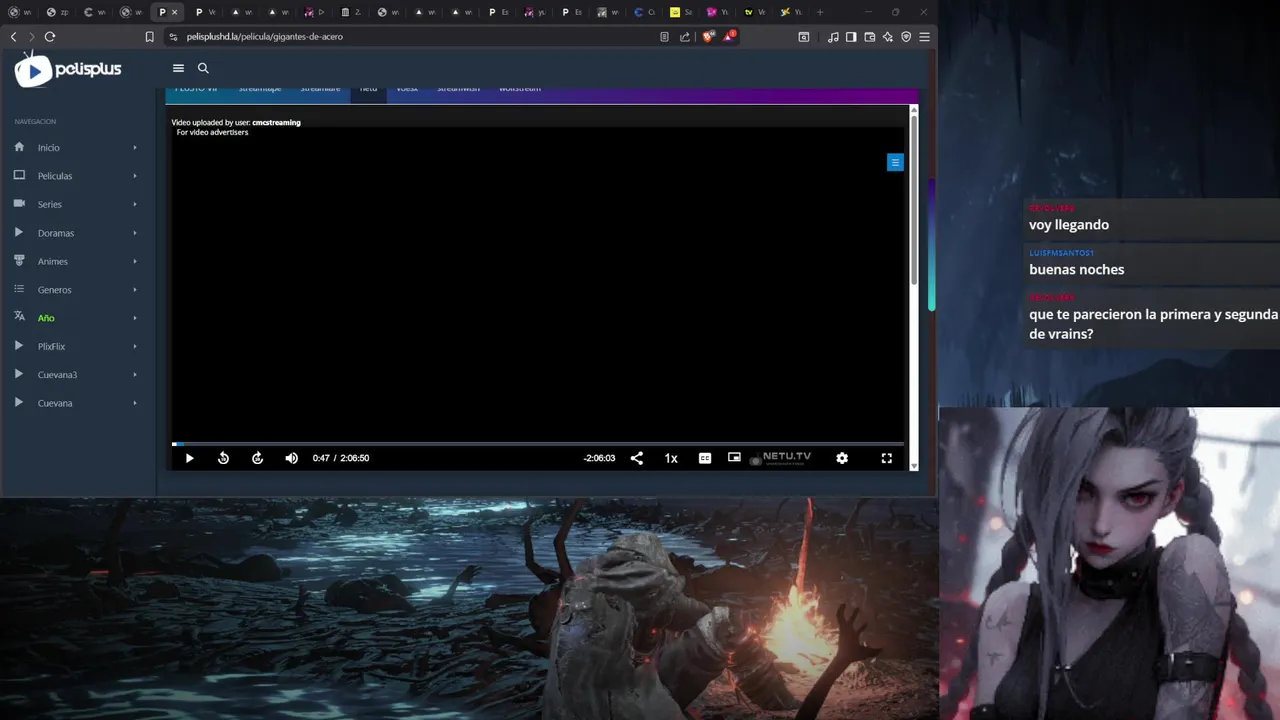Viewport: 1280px width, 720px height.
Task: Expand the Año submenu arrow
Action: tap(135, 318)
